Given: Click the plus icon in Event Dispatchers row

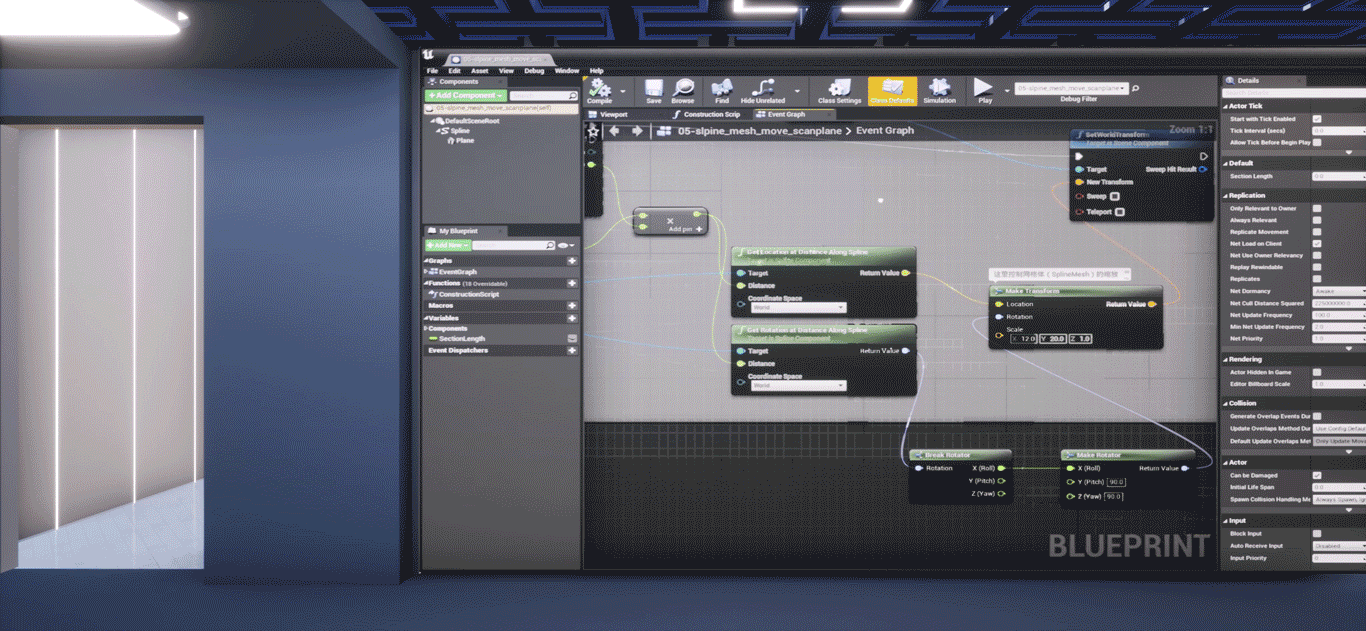Looking at the screenshot, I should pyautogui.click(x=572, y=350).
